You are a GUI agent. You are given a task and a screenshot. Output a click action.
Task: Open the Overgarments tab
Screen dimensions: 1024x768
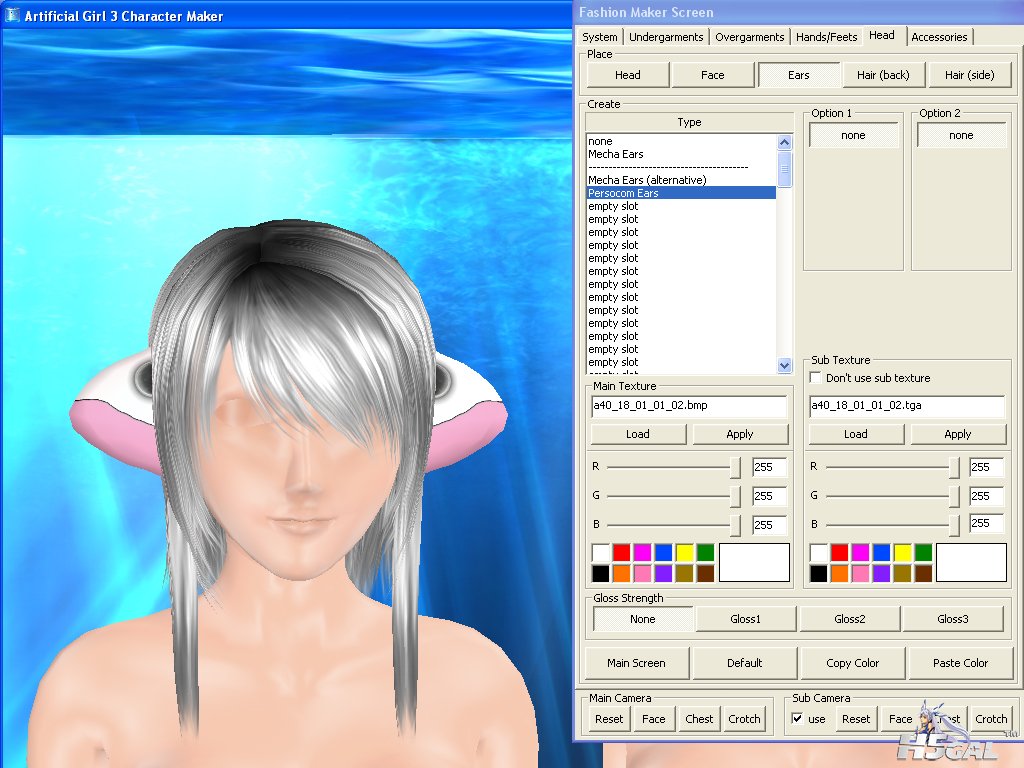tap(749, 37)
